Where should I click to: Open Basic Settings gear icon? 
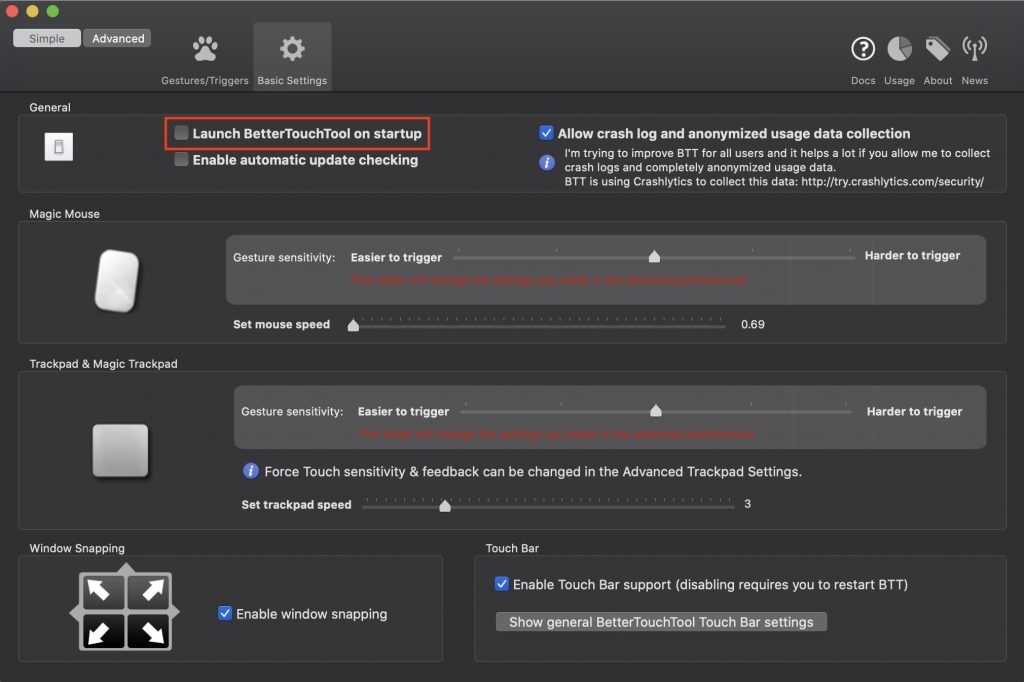point(292,49)
